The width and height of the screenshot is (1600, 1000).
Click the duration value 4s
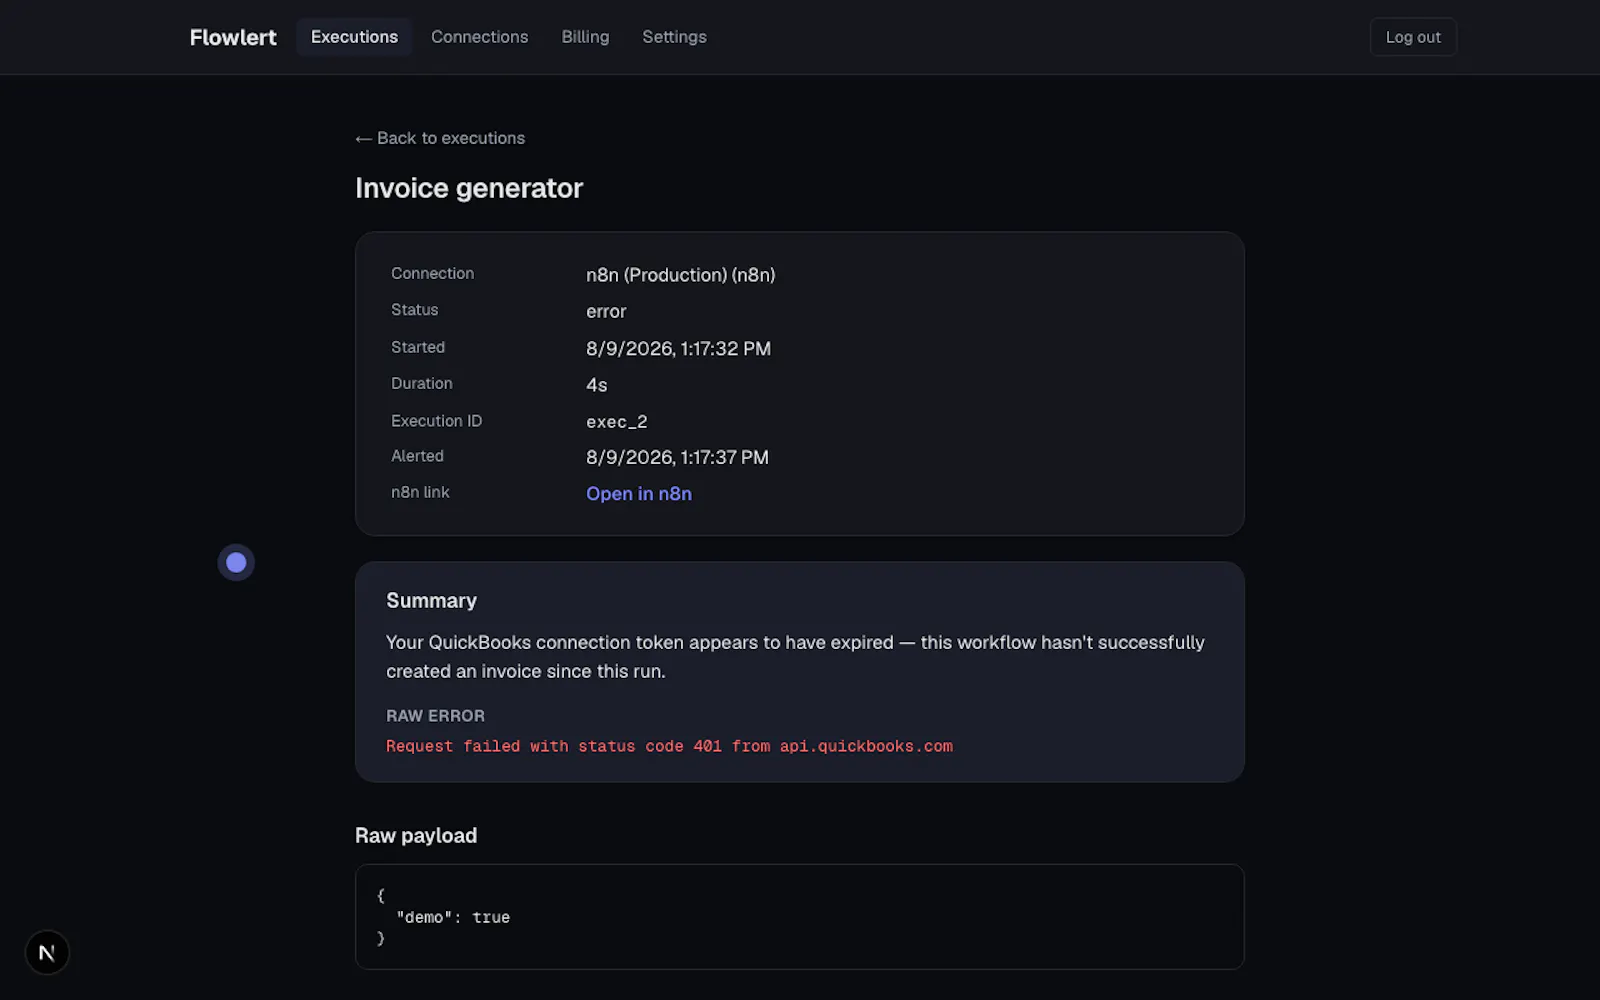(597, 385)
